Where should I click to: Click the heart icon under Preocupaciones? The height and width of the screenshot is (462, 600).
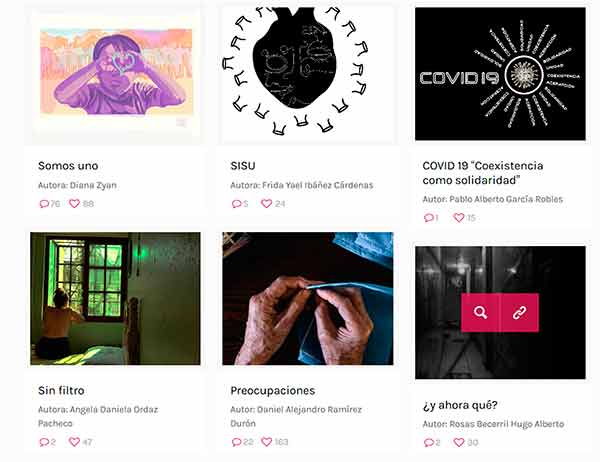[x=266, y=442]
